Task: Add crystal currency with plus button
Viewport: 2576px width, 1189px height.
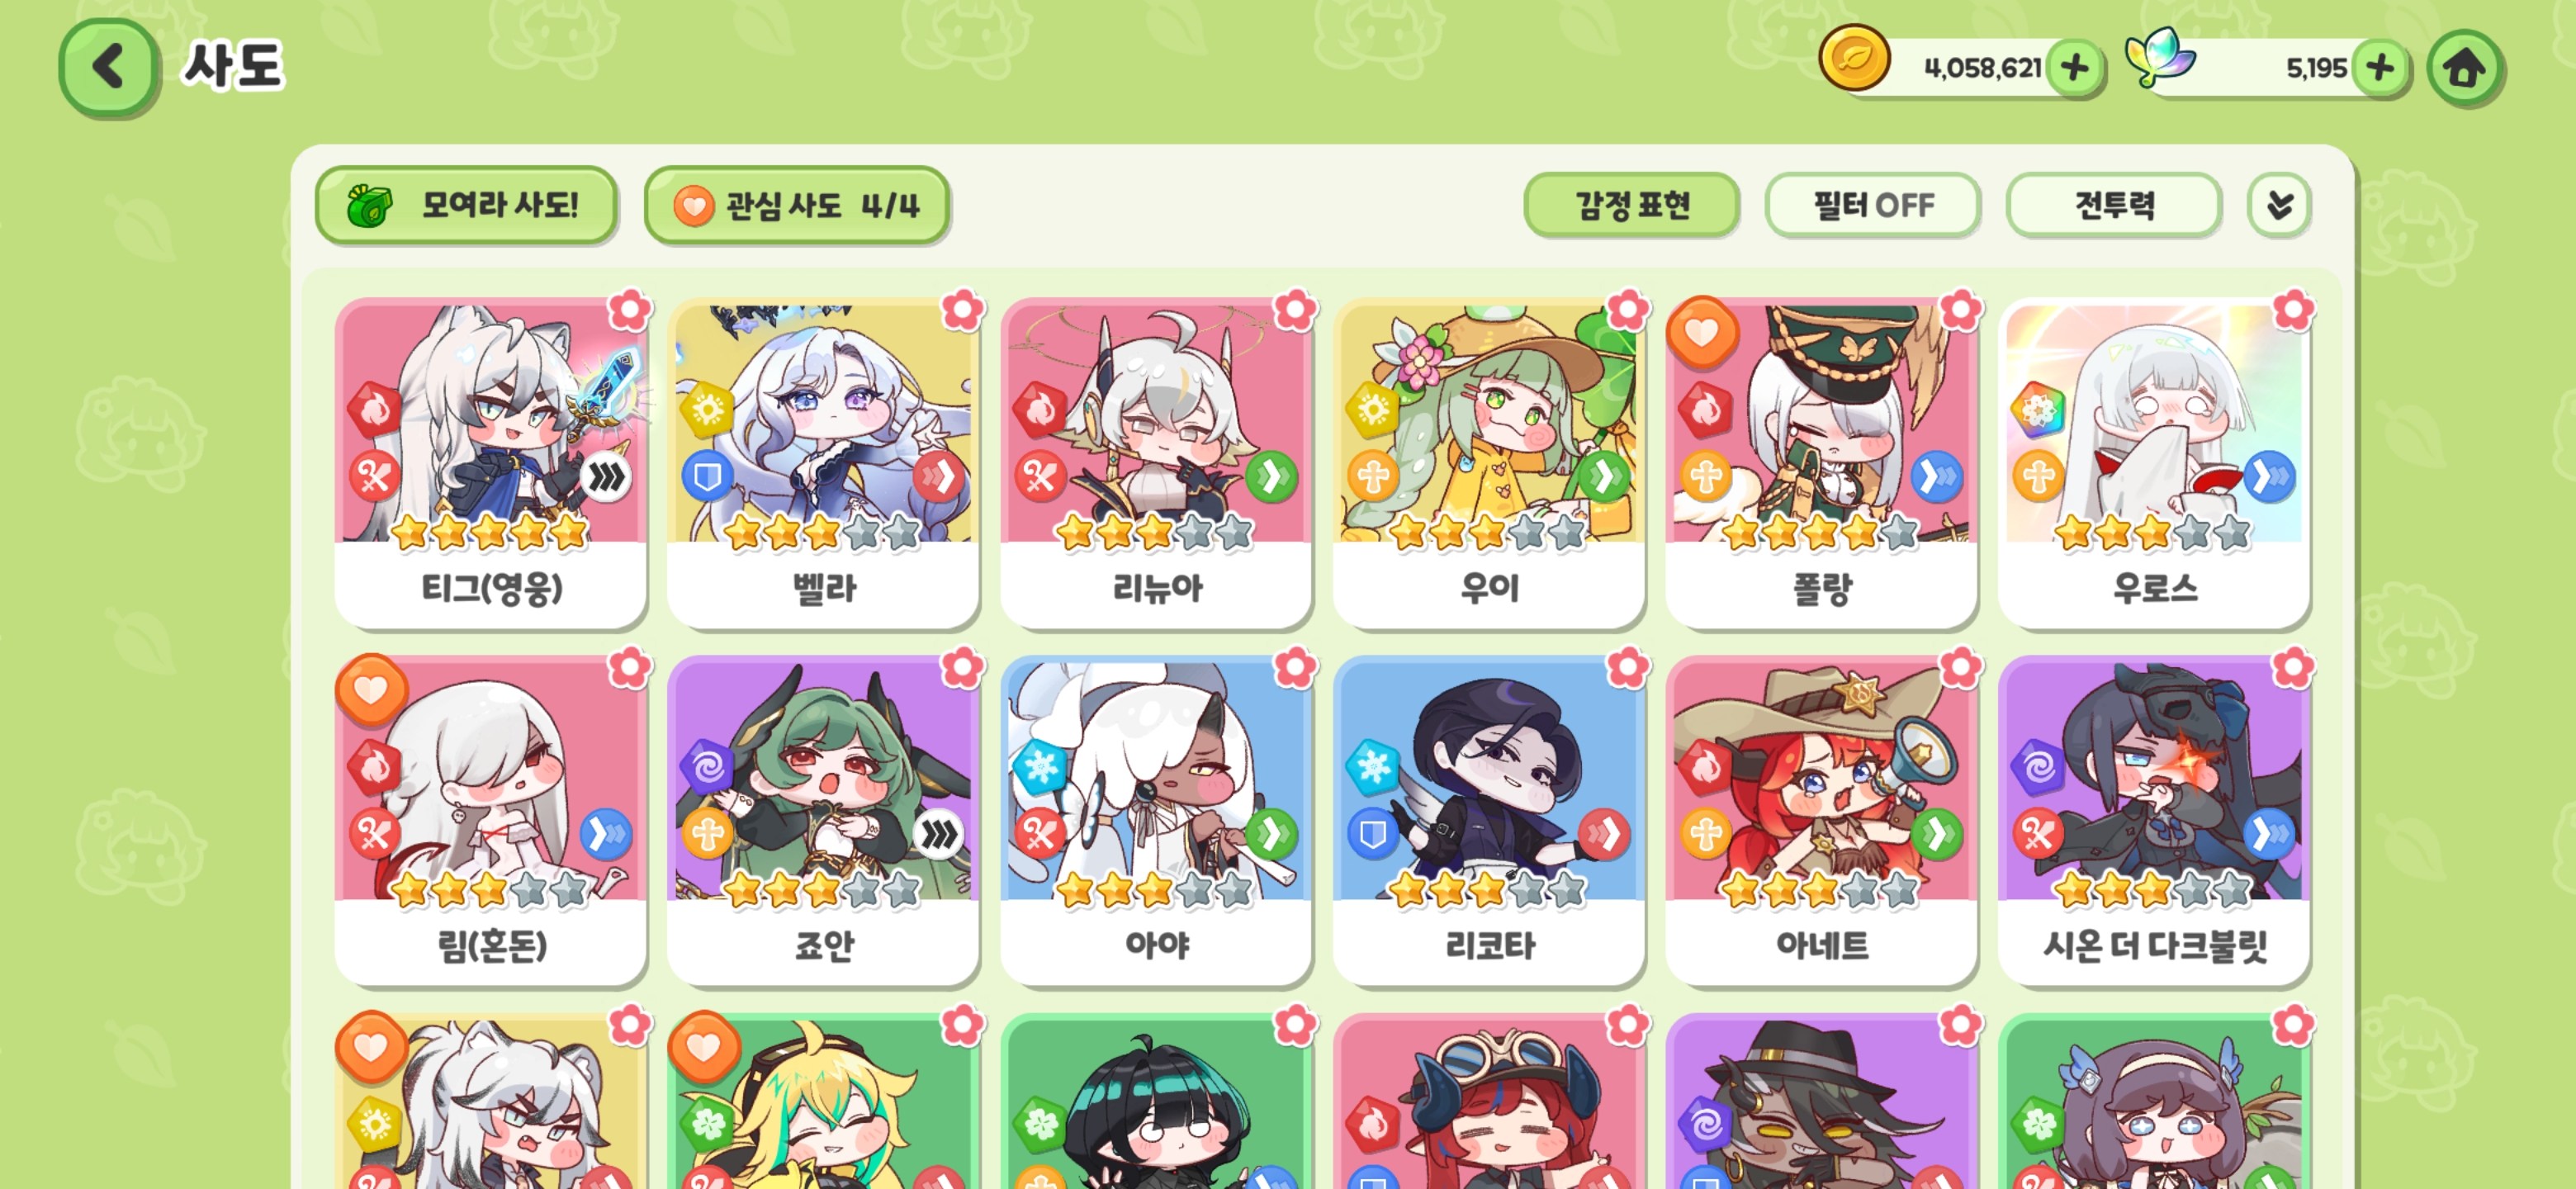Action: pyautogui.click(x=2380, y=69)
